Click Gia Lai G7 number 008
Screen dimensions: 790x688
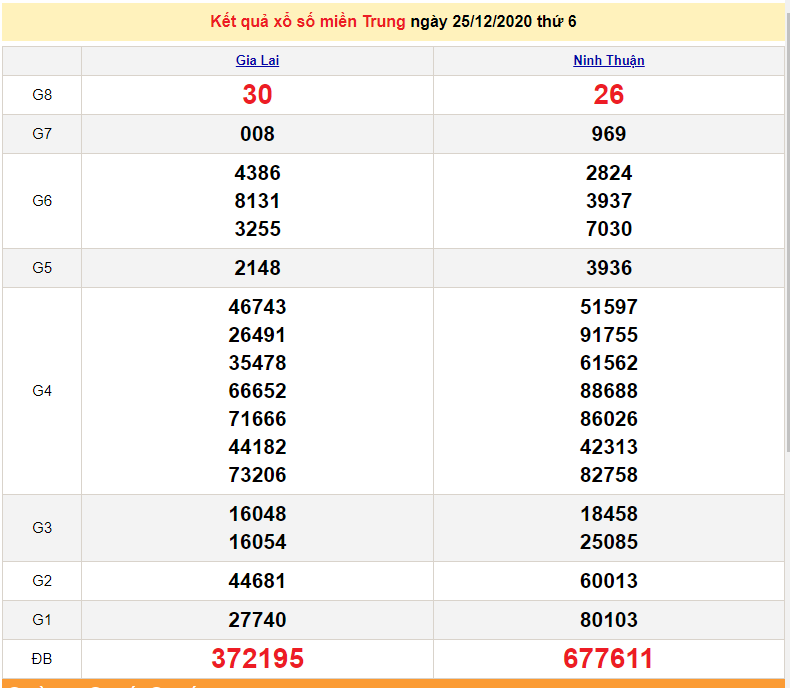257,134
